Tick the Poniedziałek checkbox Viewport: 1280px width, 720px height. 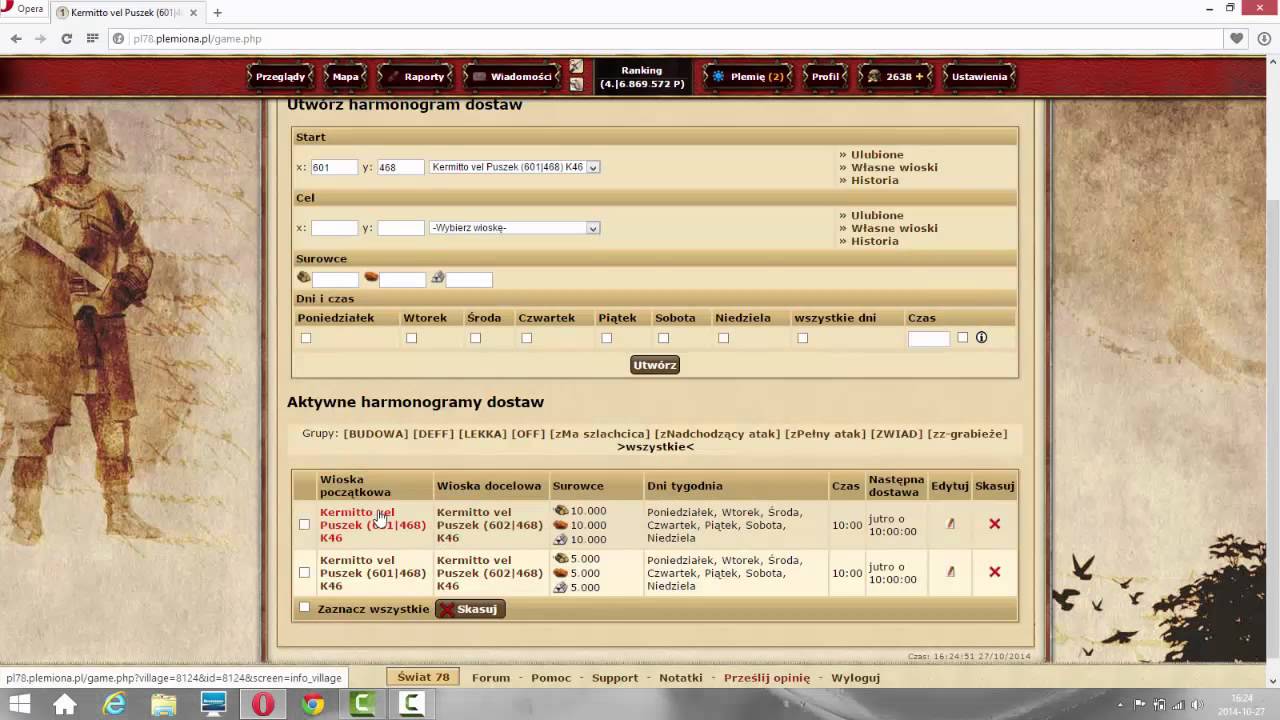click(306, 338)
